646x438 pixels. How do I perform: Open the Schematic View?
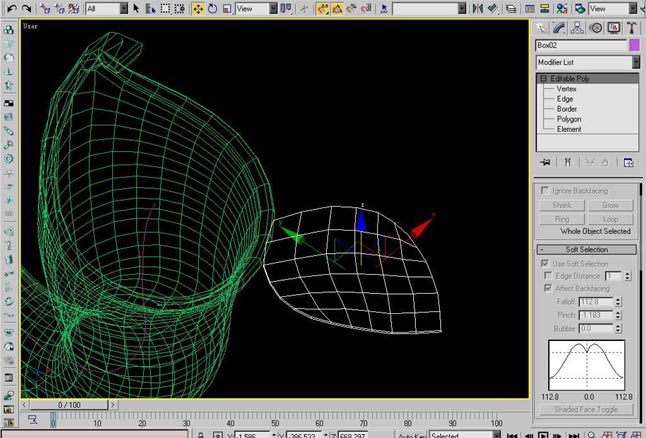pos(544,8)
